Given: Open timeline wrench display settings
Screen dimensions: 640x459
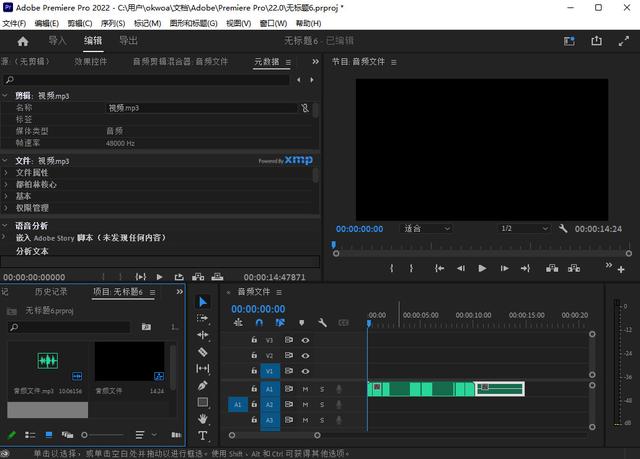Looking at the screenshot, I should pos(322,323).
